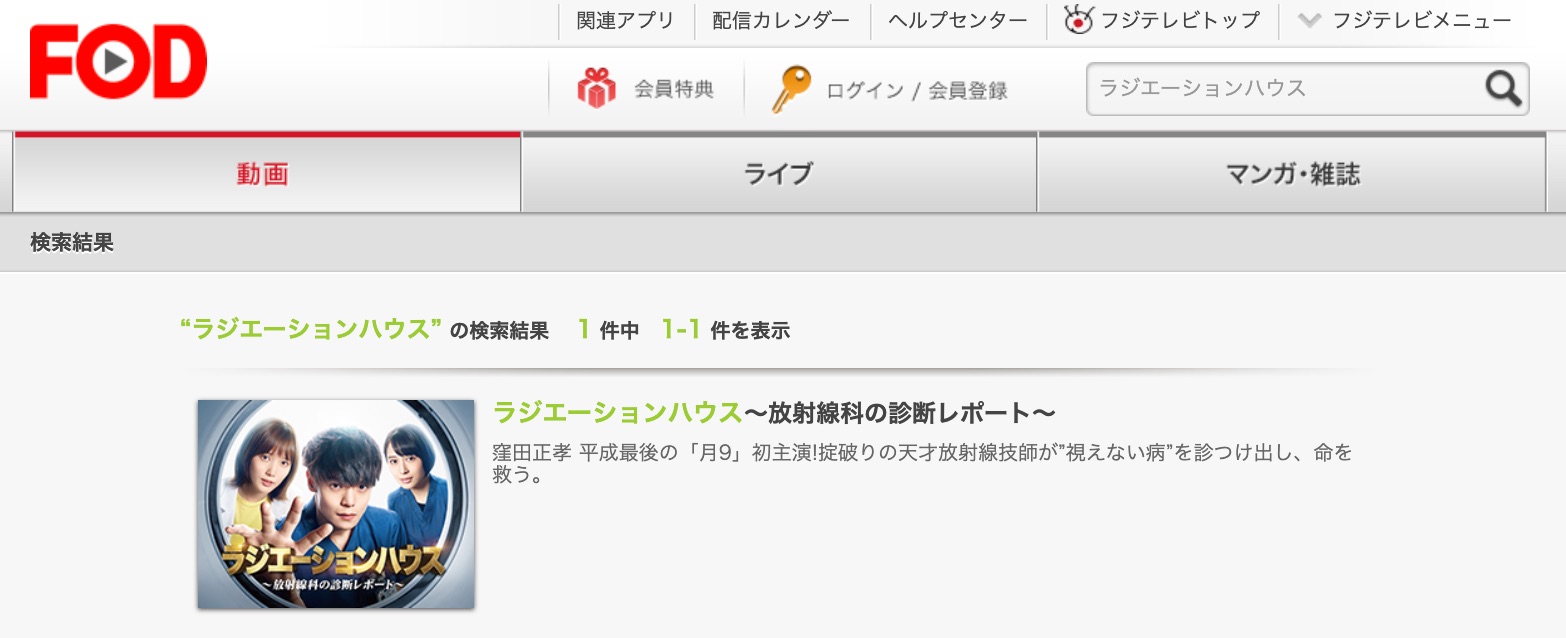The width and height of the screenshot is (1566, 638).
Task: Switch to the ライブ tab
Action: pos(779,173)
